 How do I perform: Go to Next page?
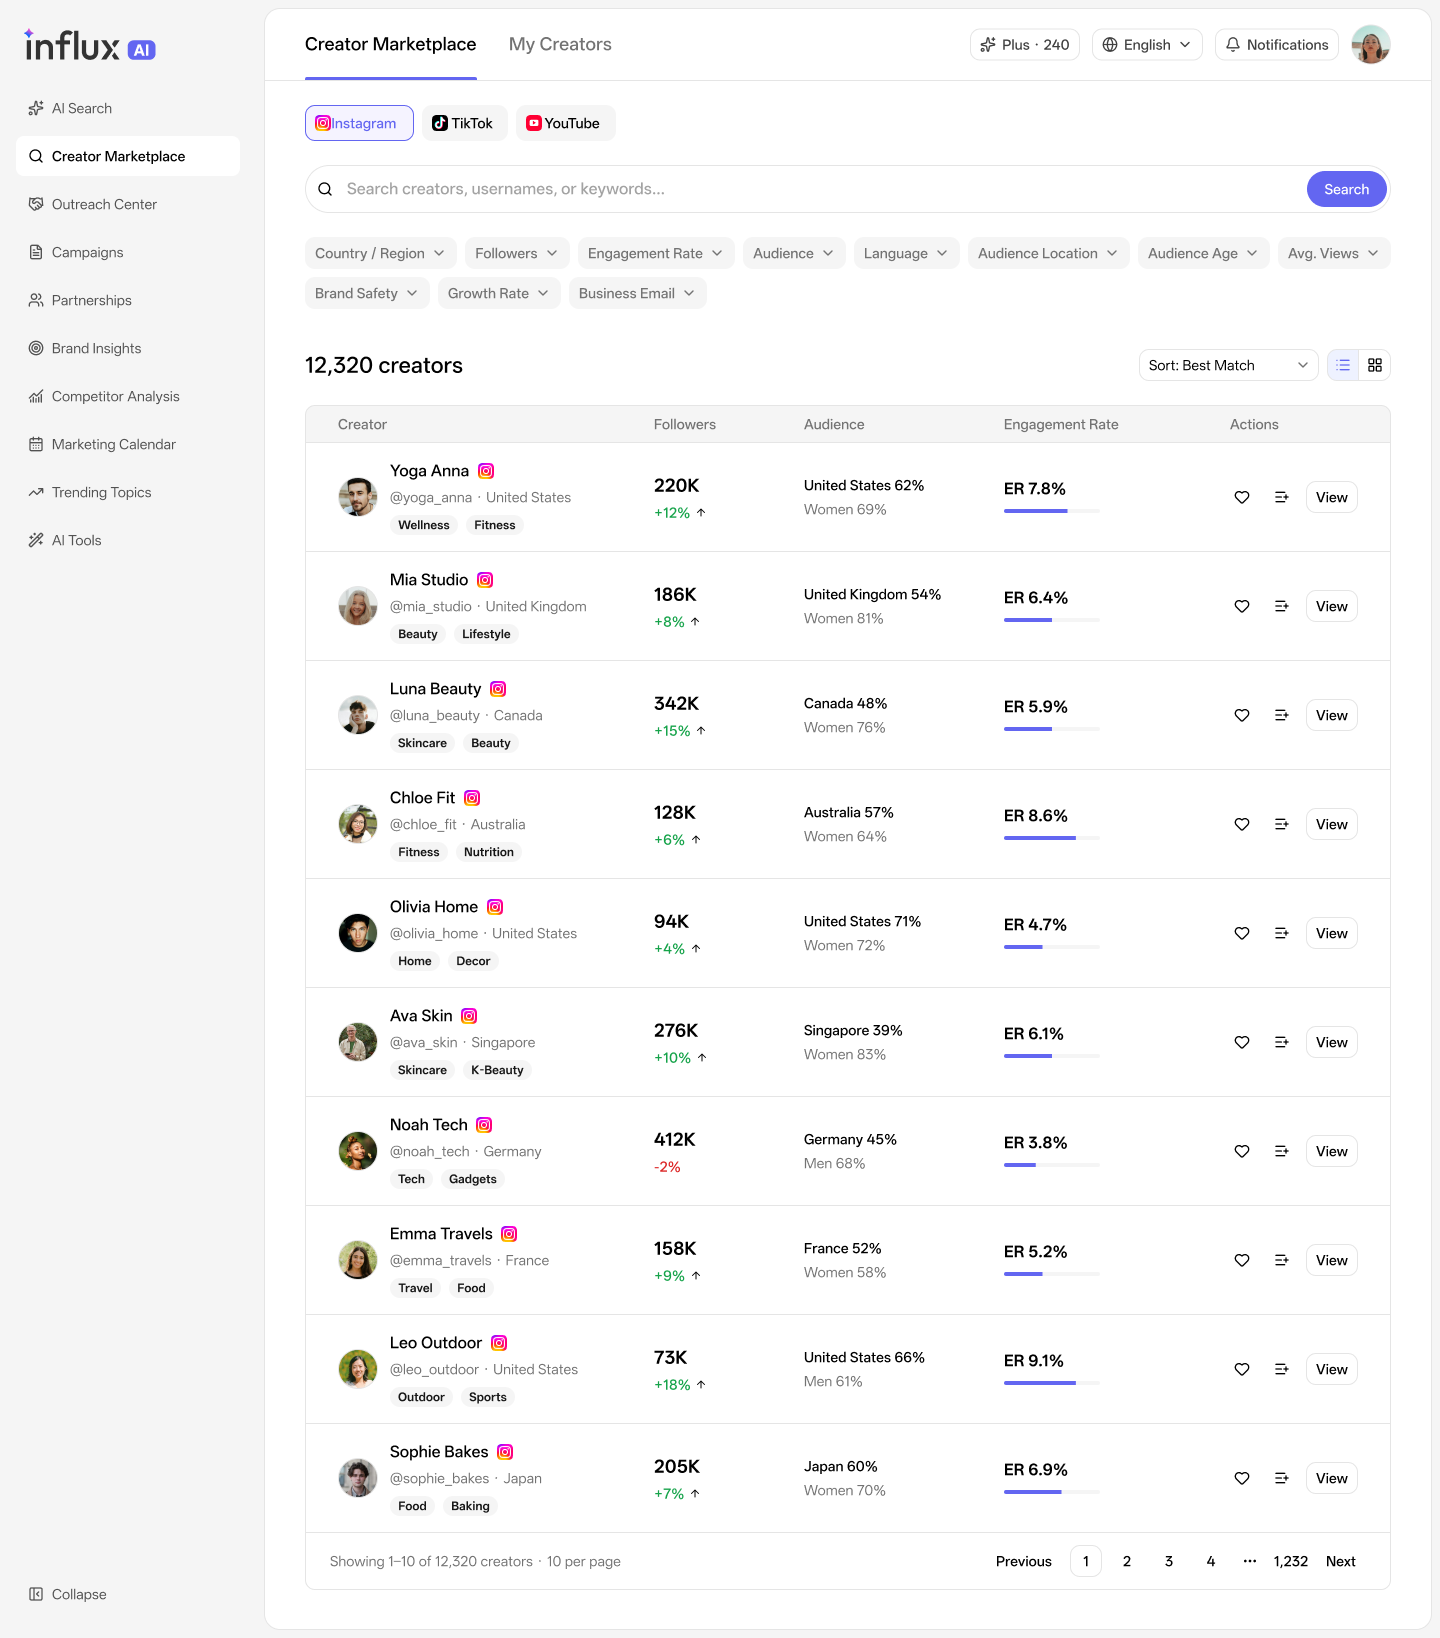coord(1341,1561)
